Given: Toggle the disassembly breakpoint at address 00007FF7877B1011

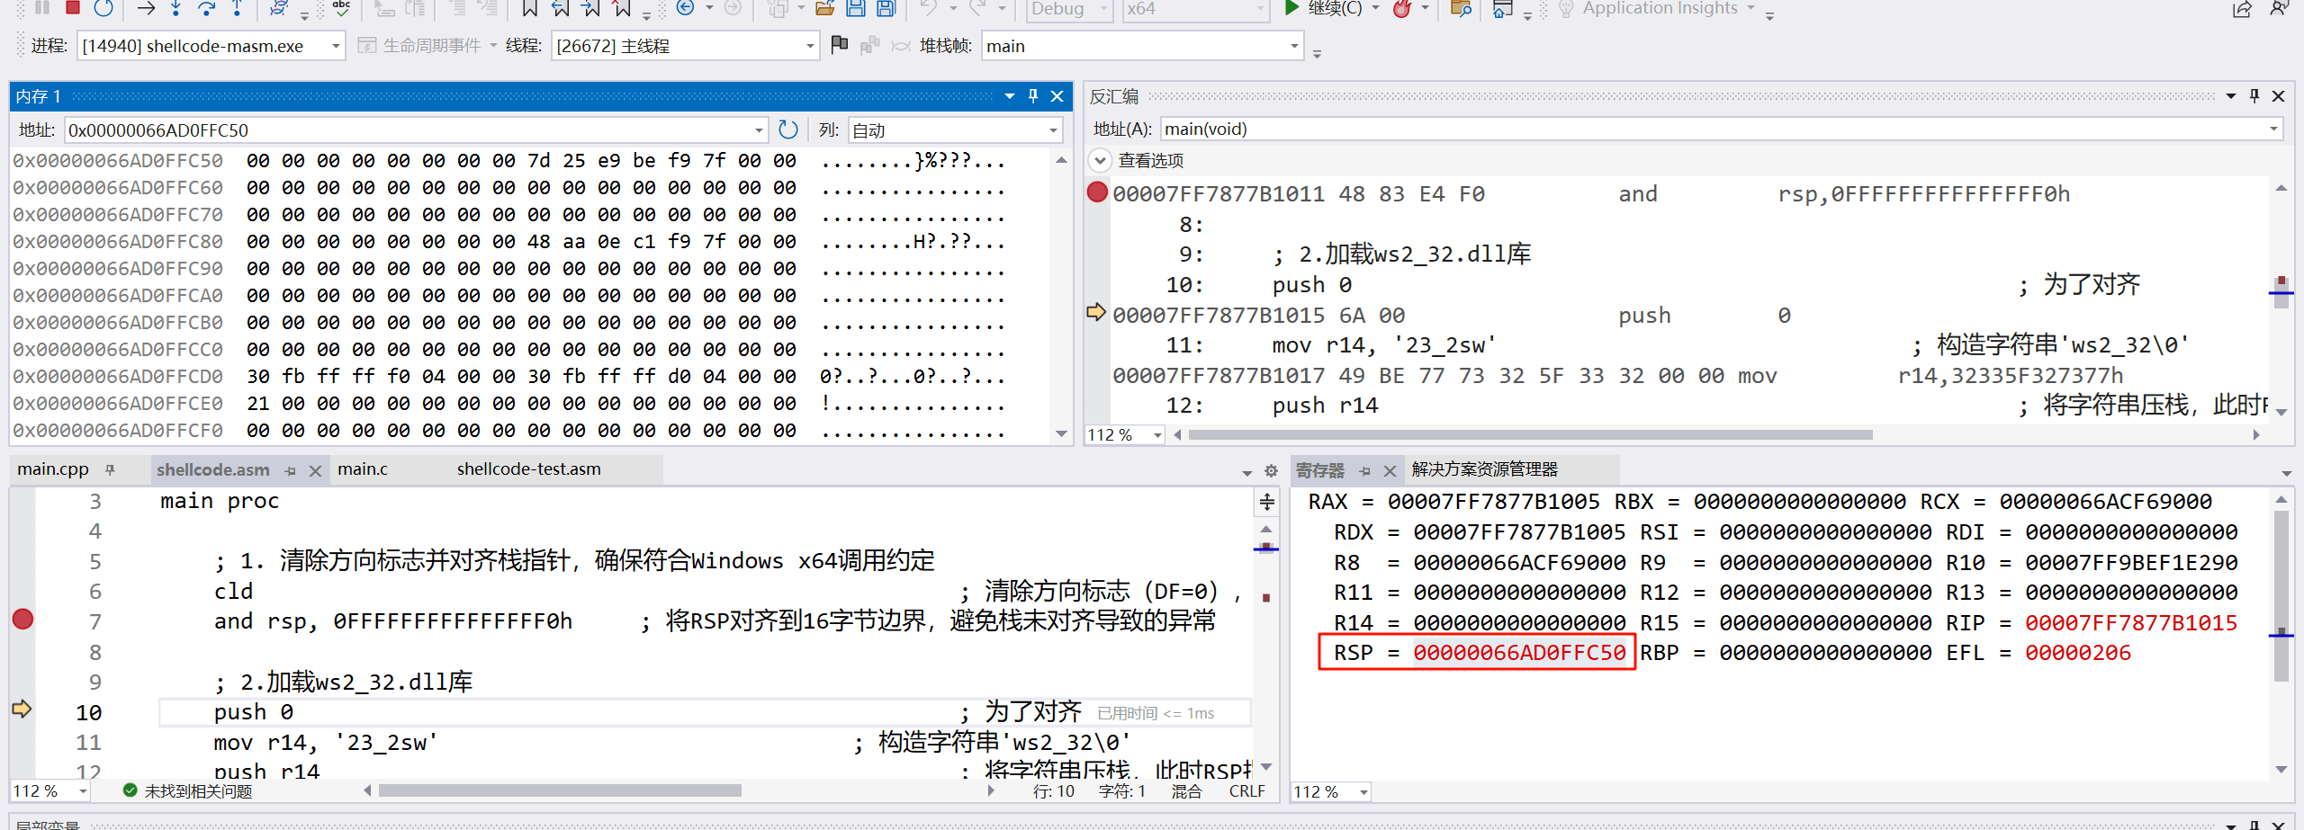Looking at the screenshot, I should coord(1097,192).
